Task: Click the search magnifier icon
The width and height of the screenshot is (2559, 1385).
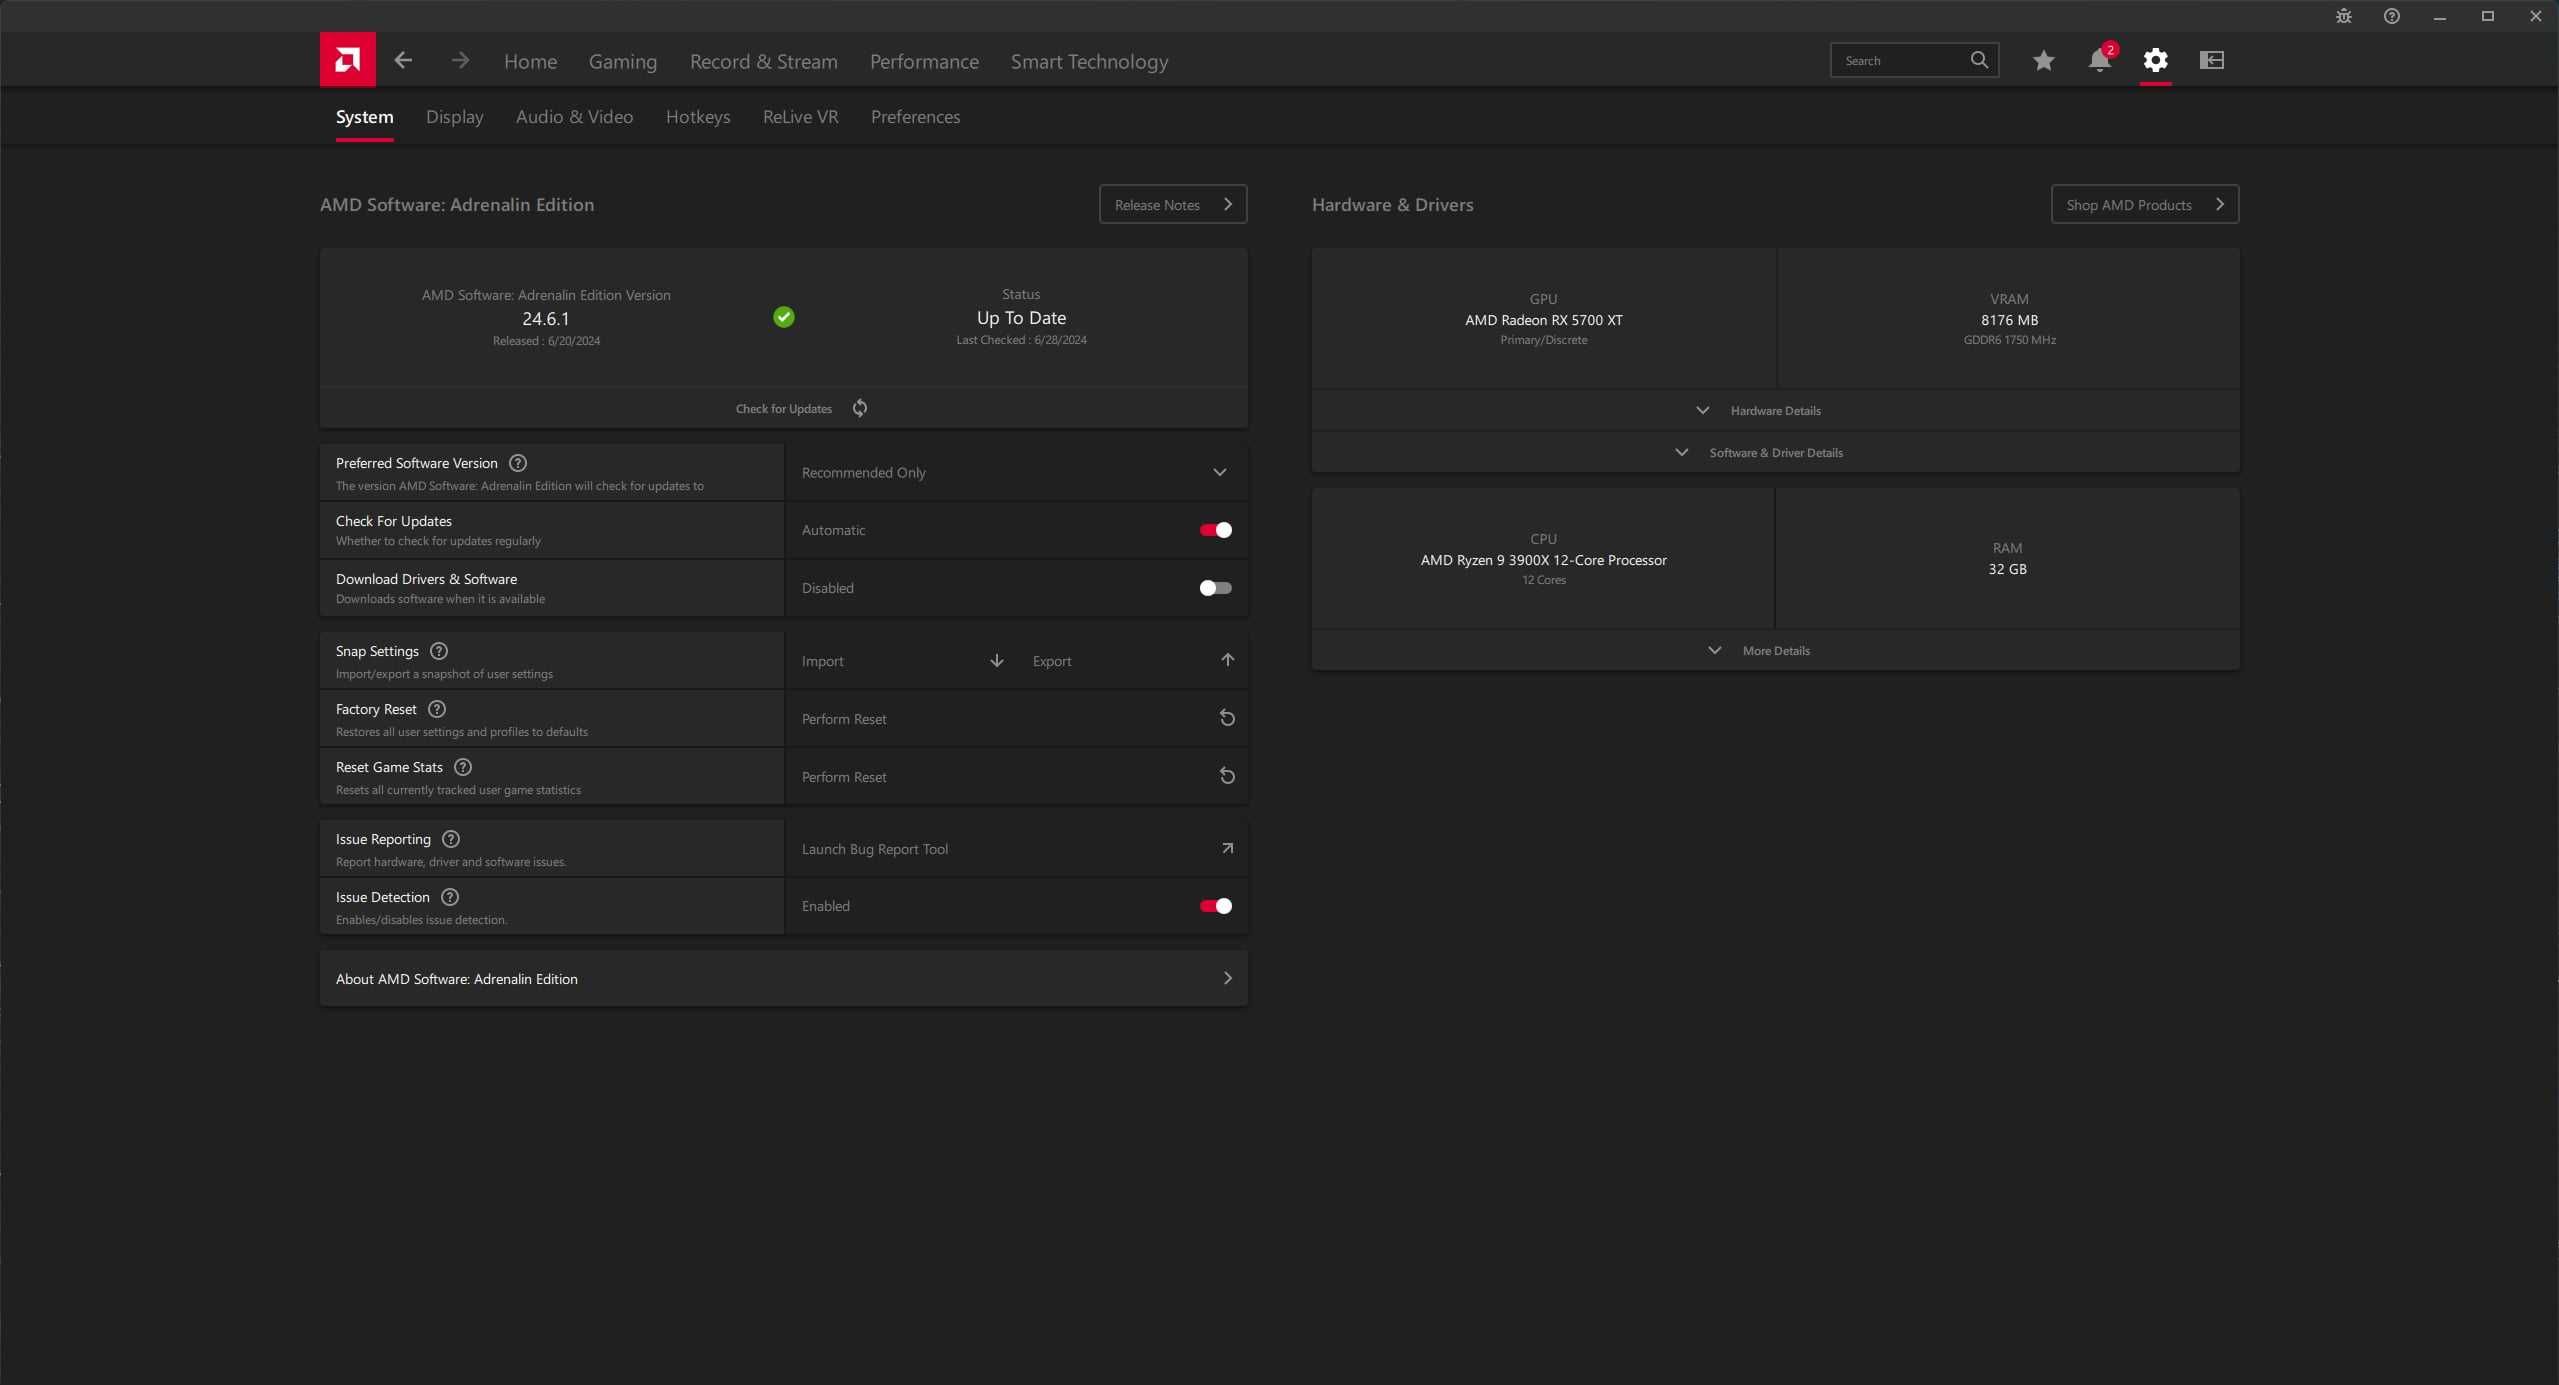Action: [x=1978, y=60]
